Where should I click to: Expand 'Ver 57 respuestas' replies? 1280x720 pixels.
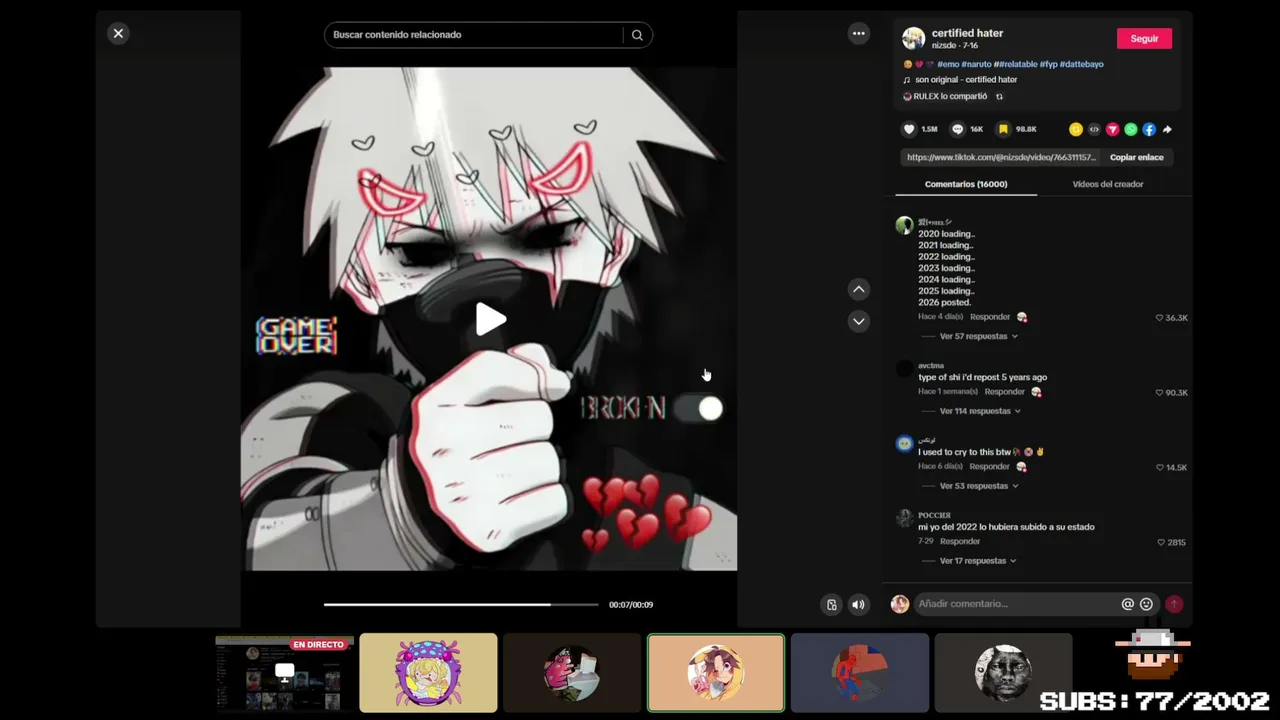coord(978,337)
